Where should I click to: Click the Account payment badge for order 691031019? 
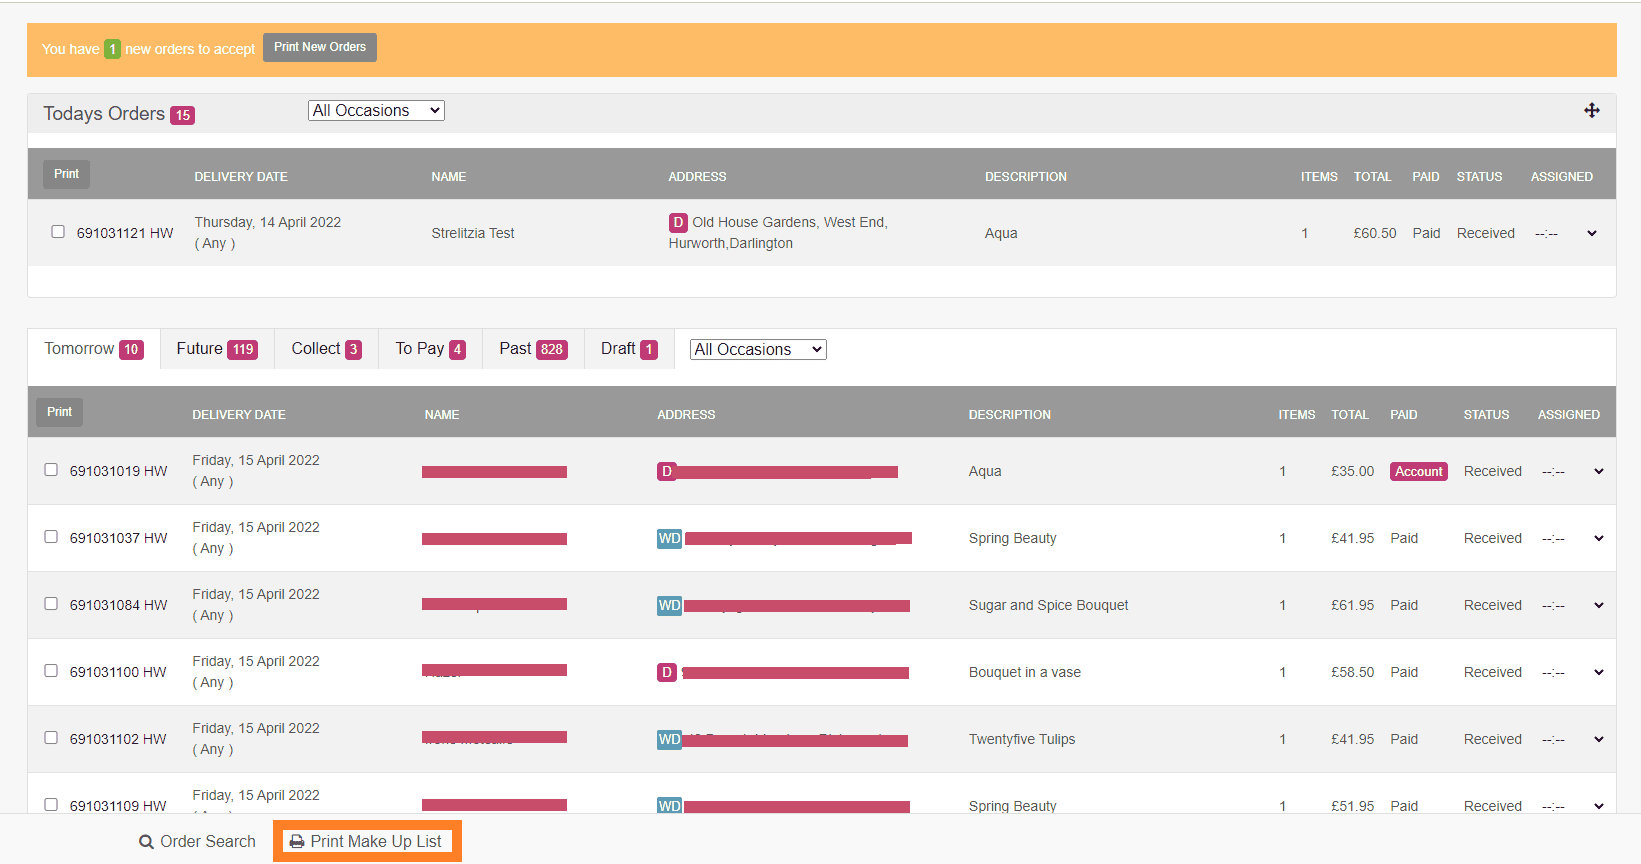[x=1419, y=471]
